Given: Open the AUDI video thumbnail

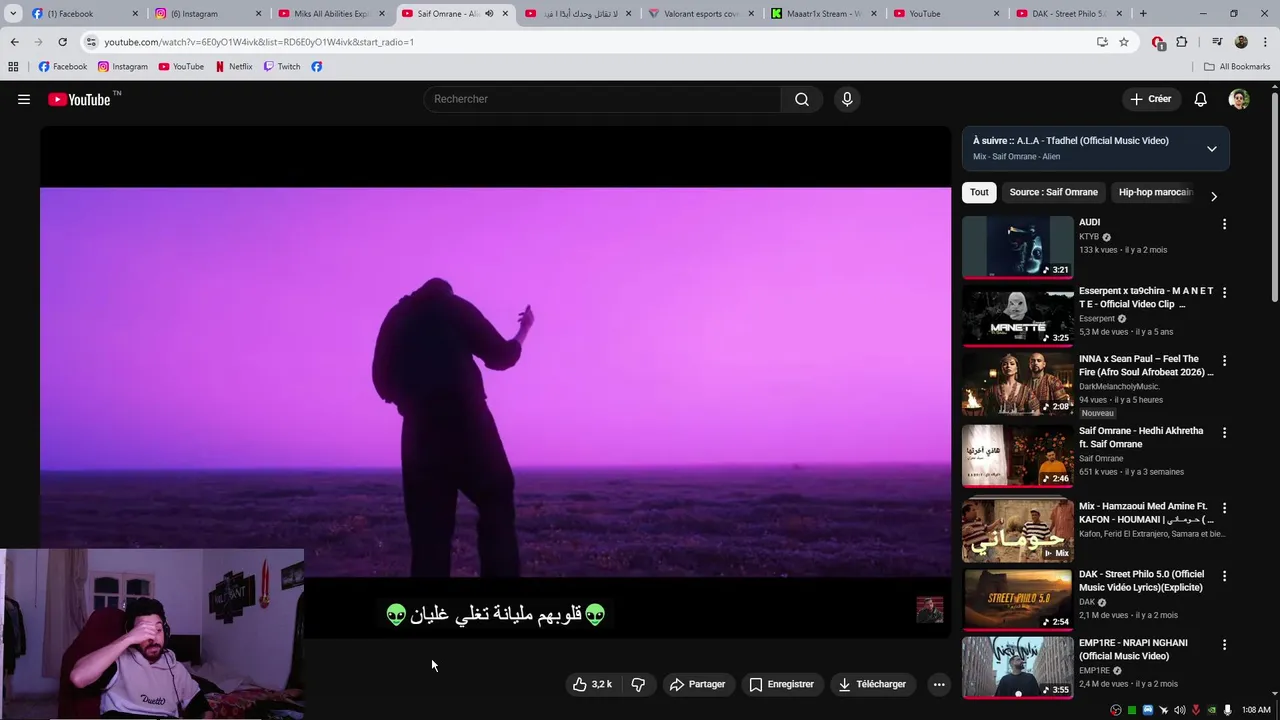Looking at the screenshot, I should click(1017, 247).
